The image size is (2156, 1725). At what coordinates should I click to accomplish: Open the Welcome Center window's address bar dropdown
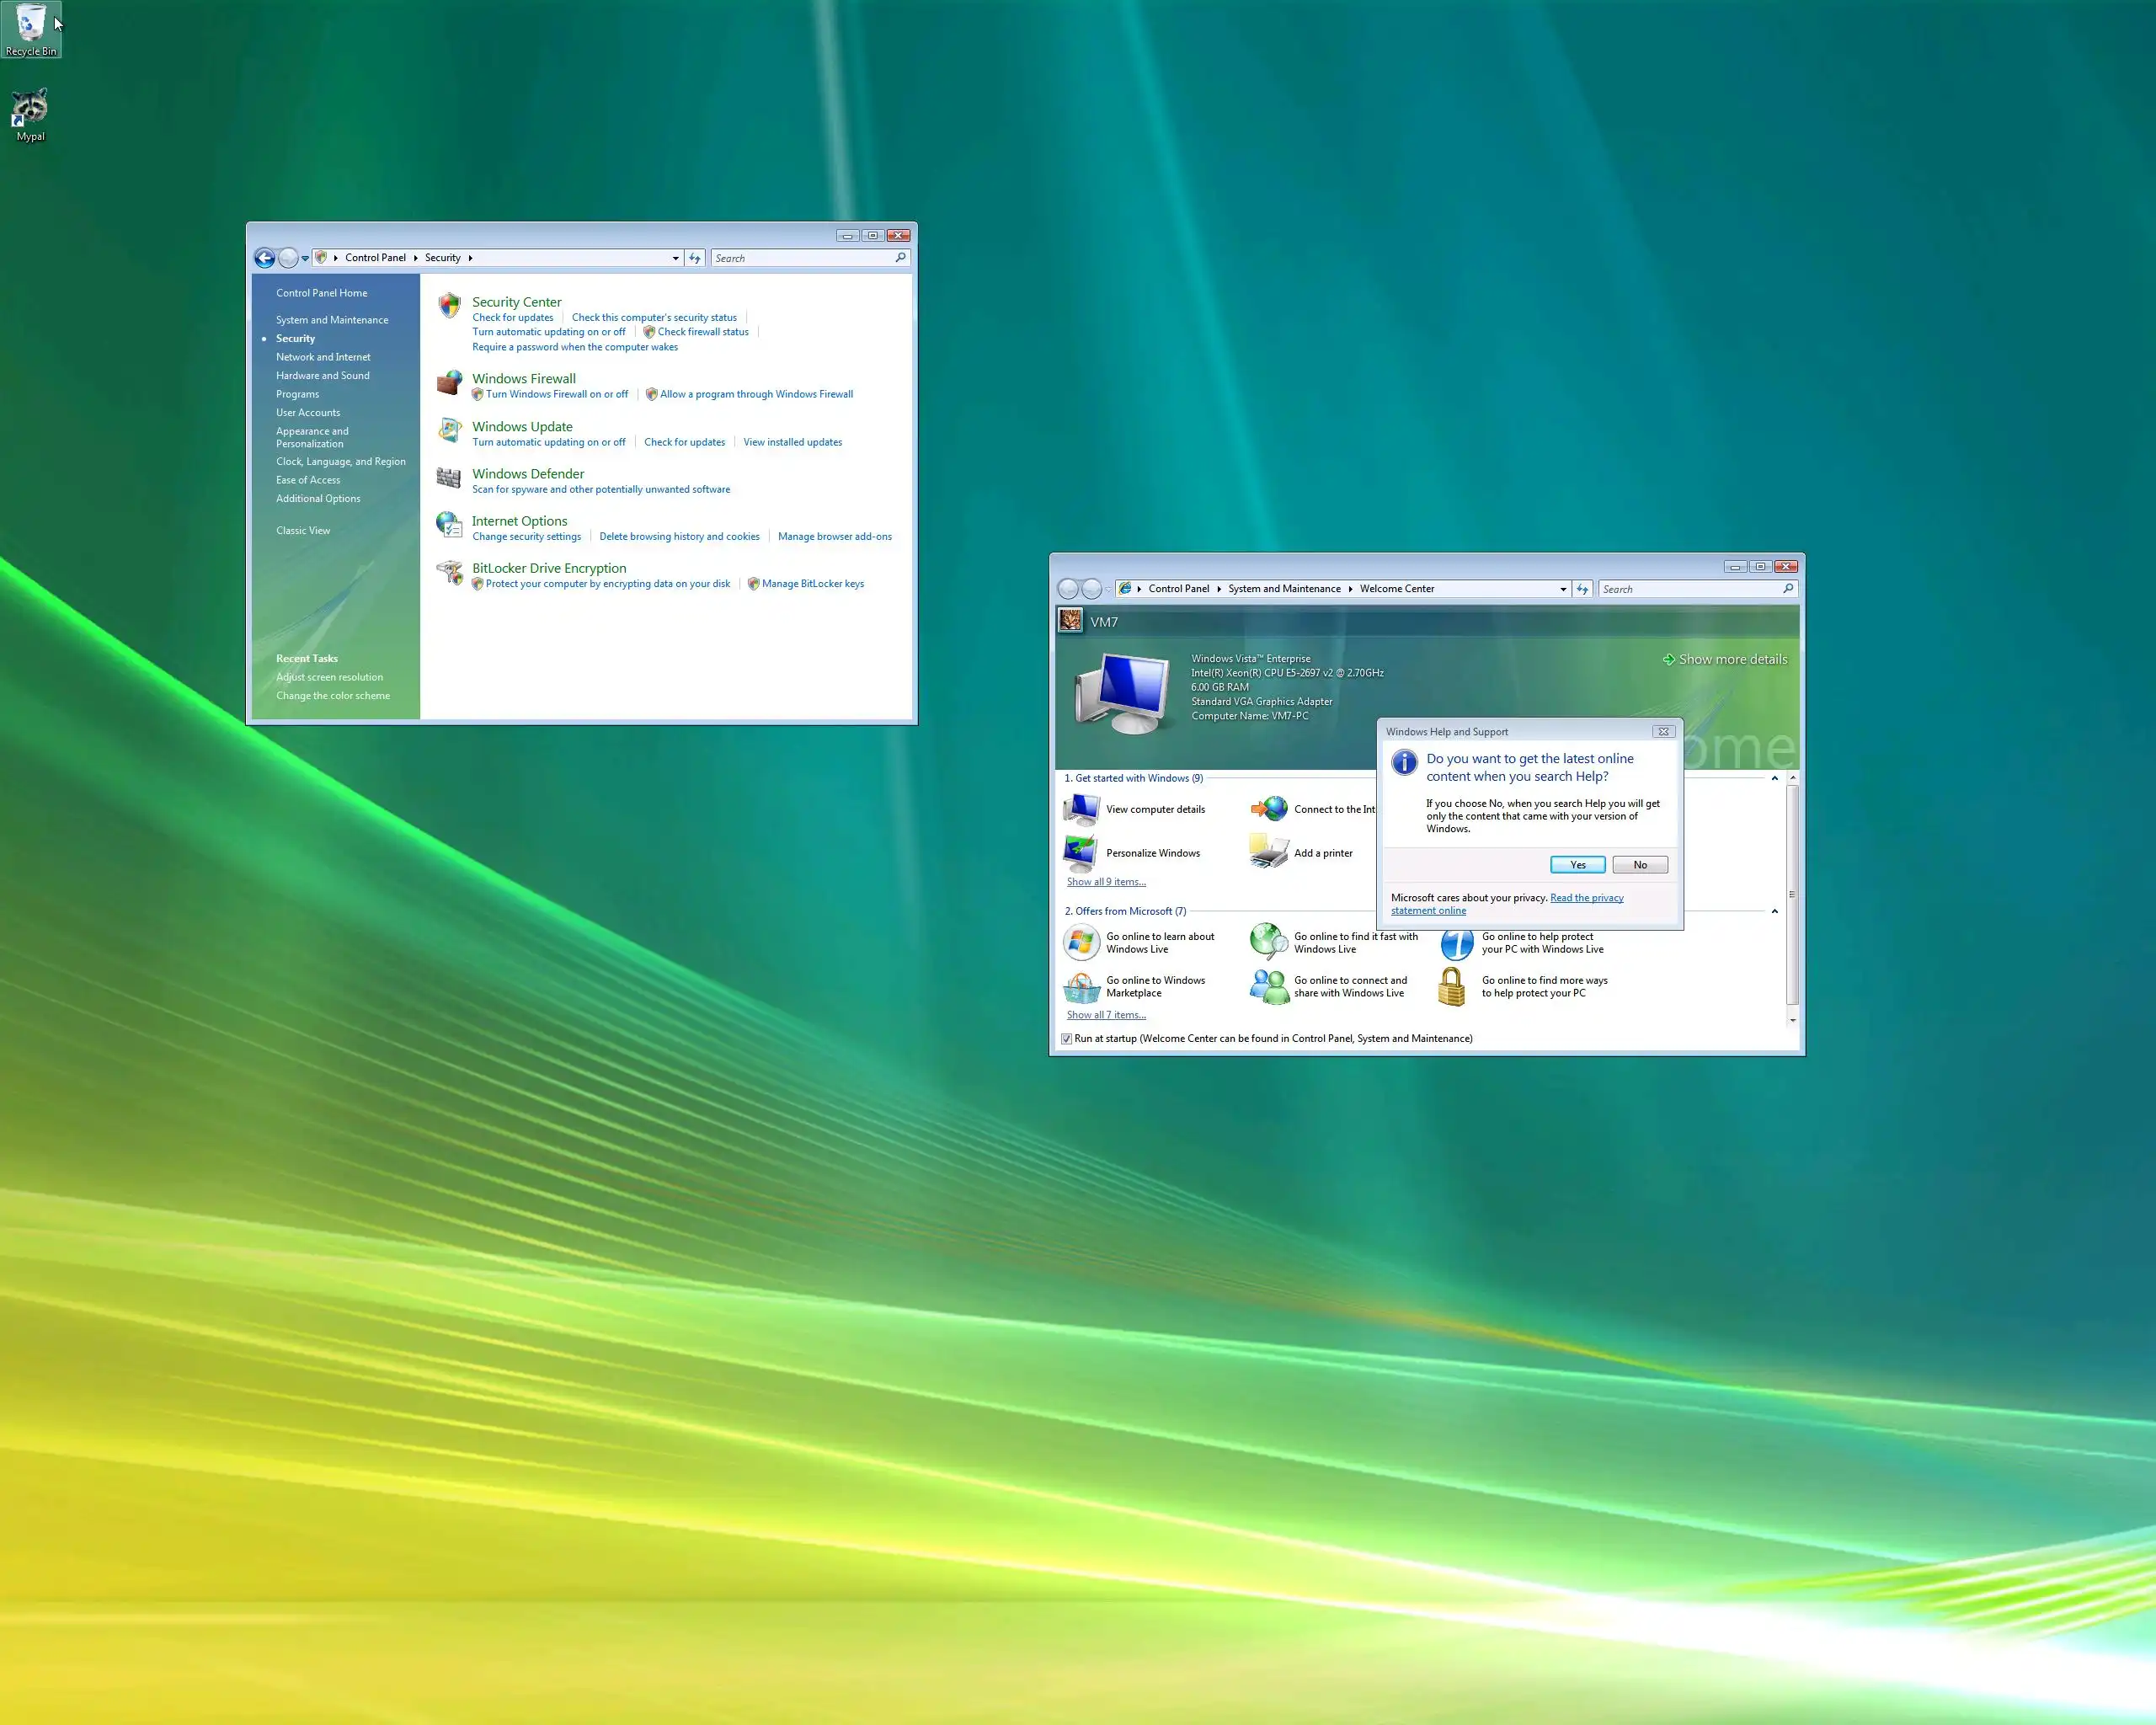click(x=1563, y=589)
